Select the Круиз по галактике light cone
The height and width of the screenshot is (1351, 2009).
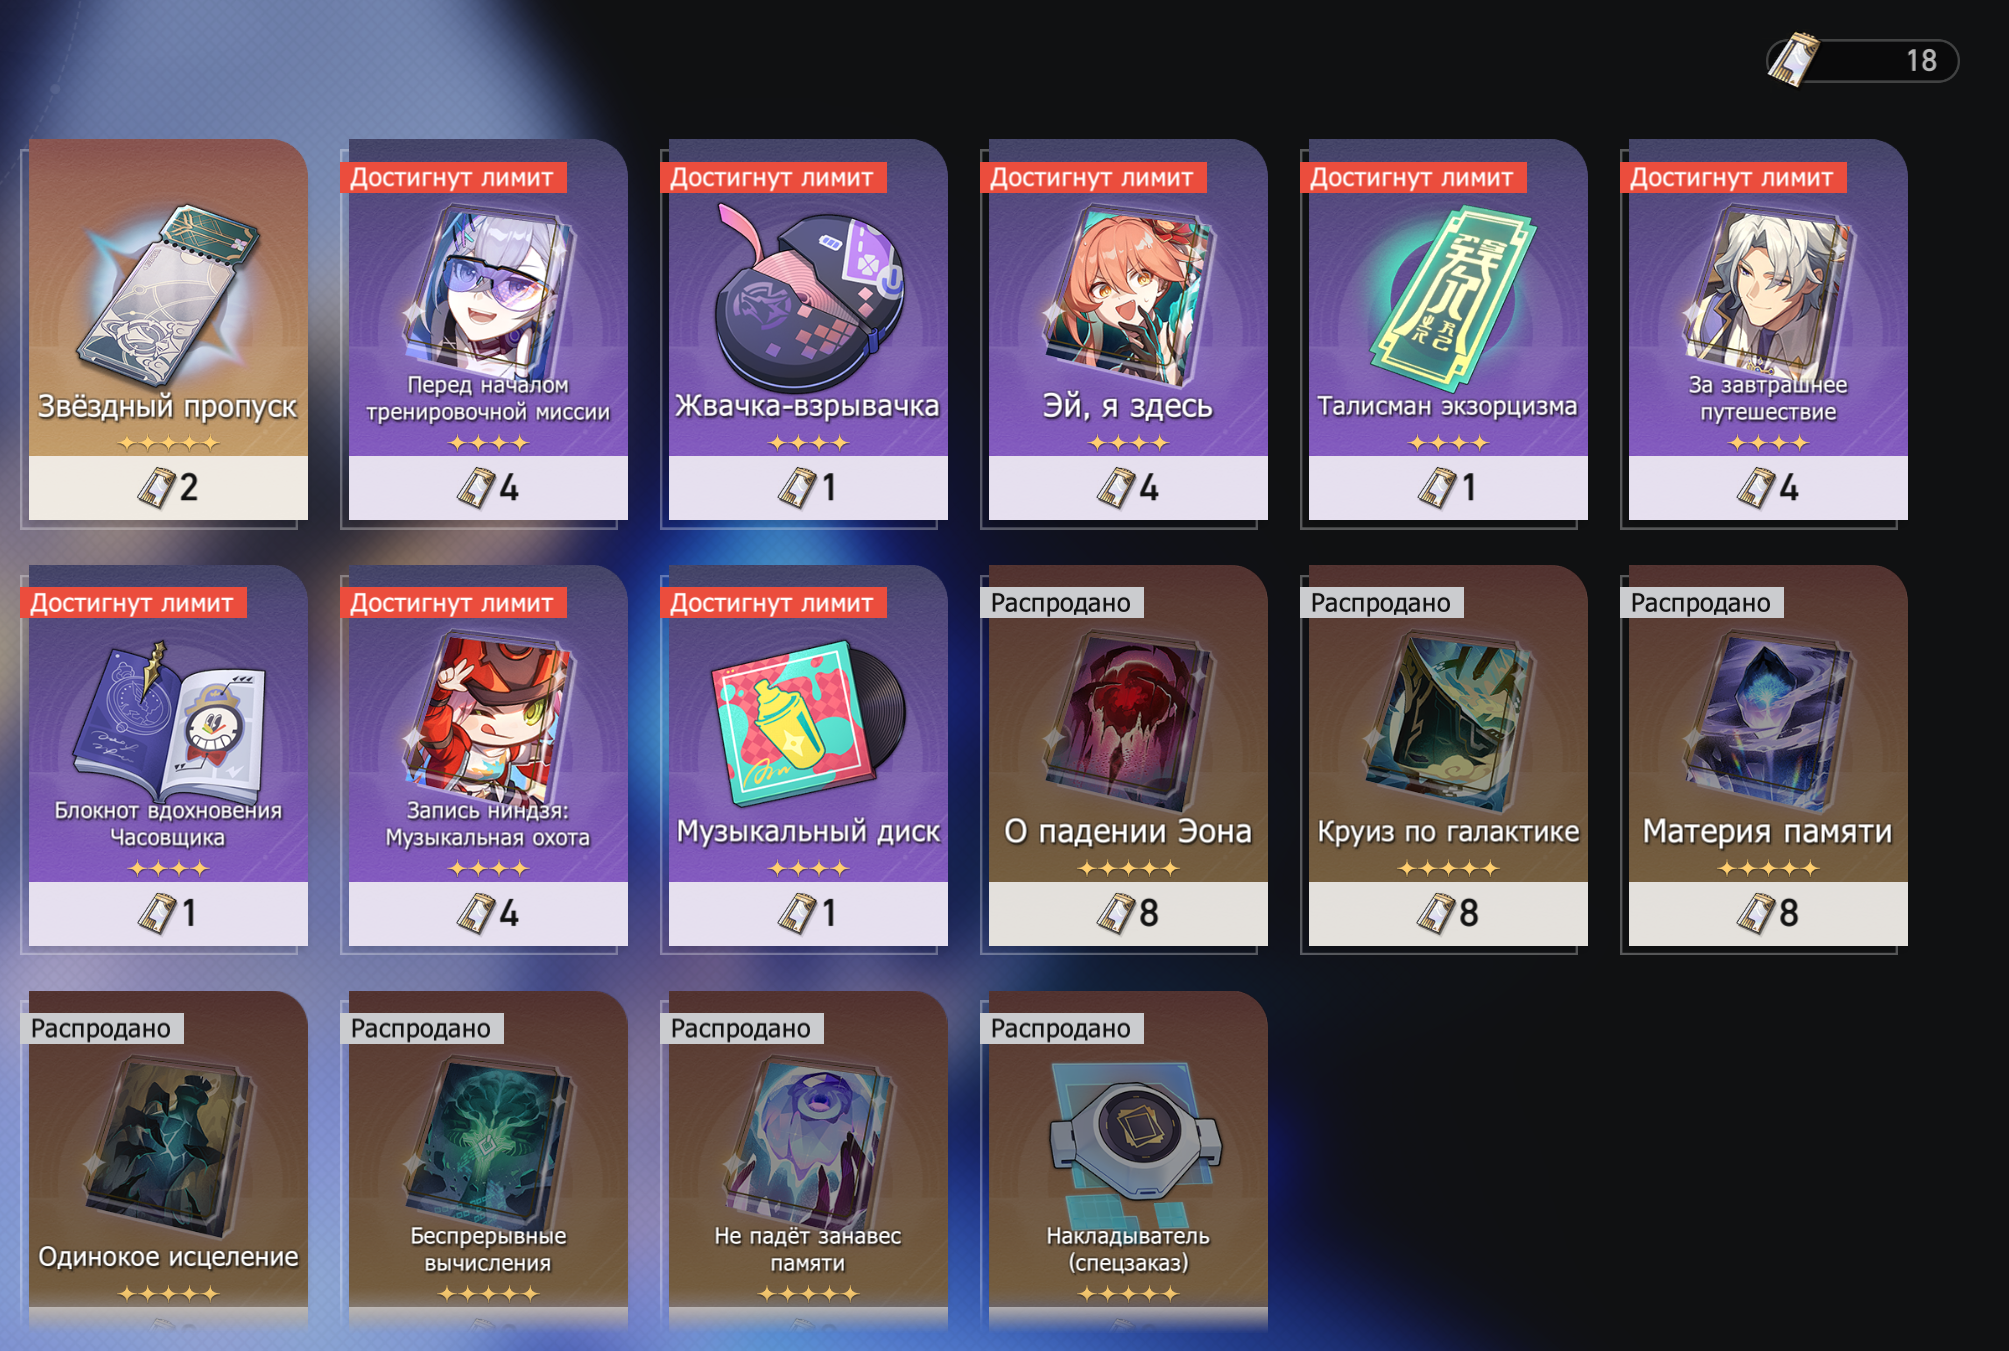[x=1448, y=755]
